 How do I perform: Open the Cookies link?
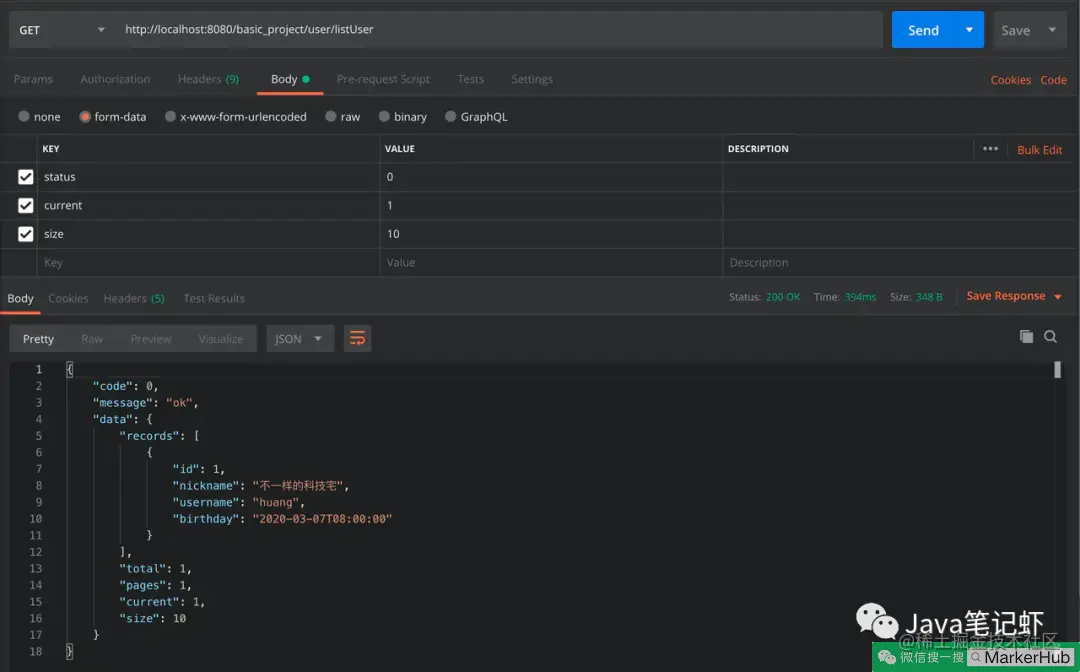[1010, 80]
